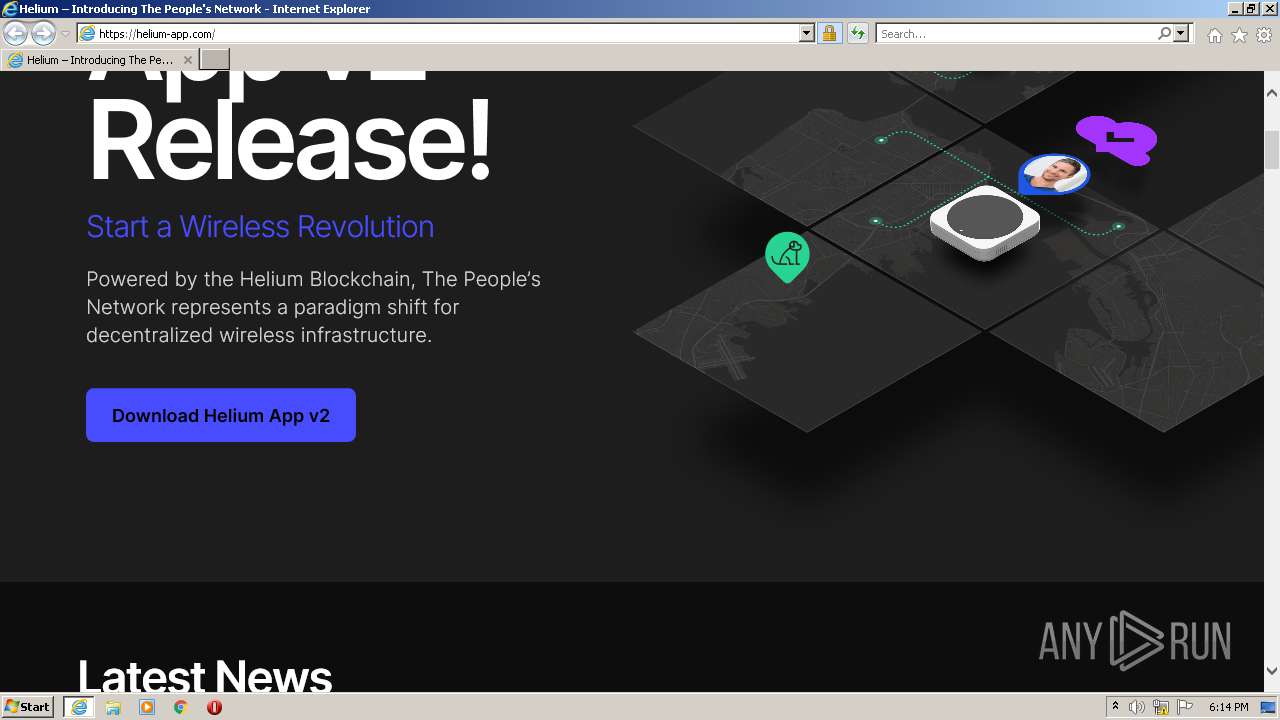
Task: Click the Action Center flag icon
Action: (1185, 707)
